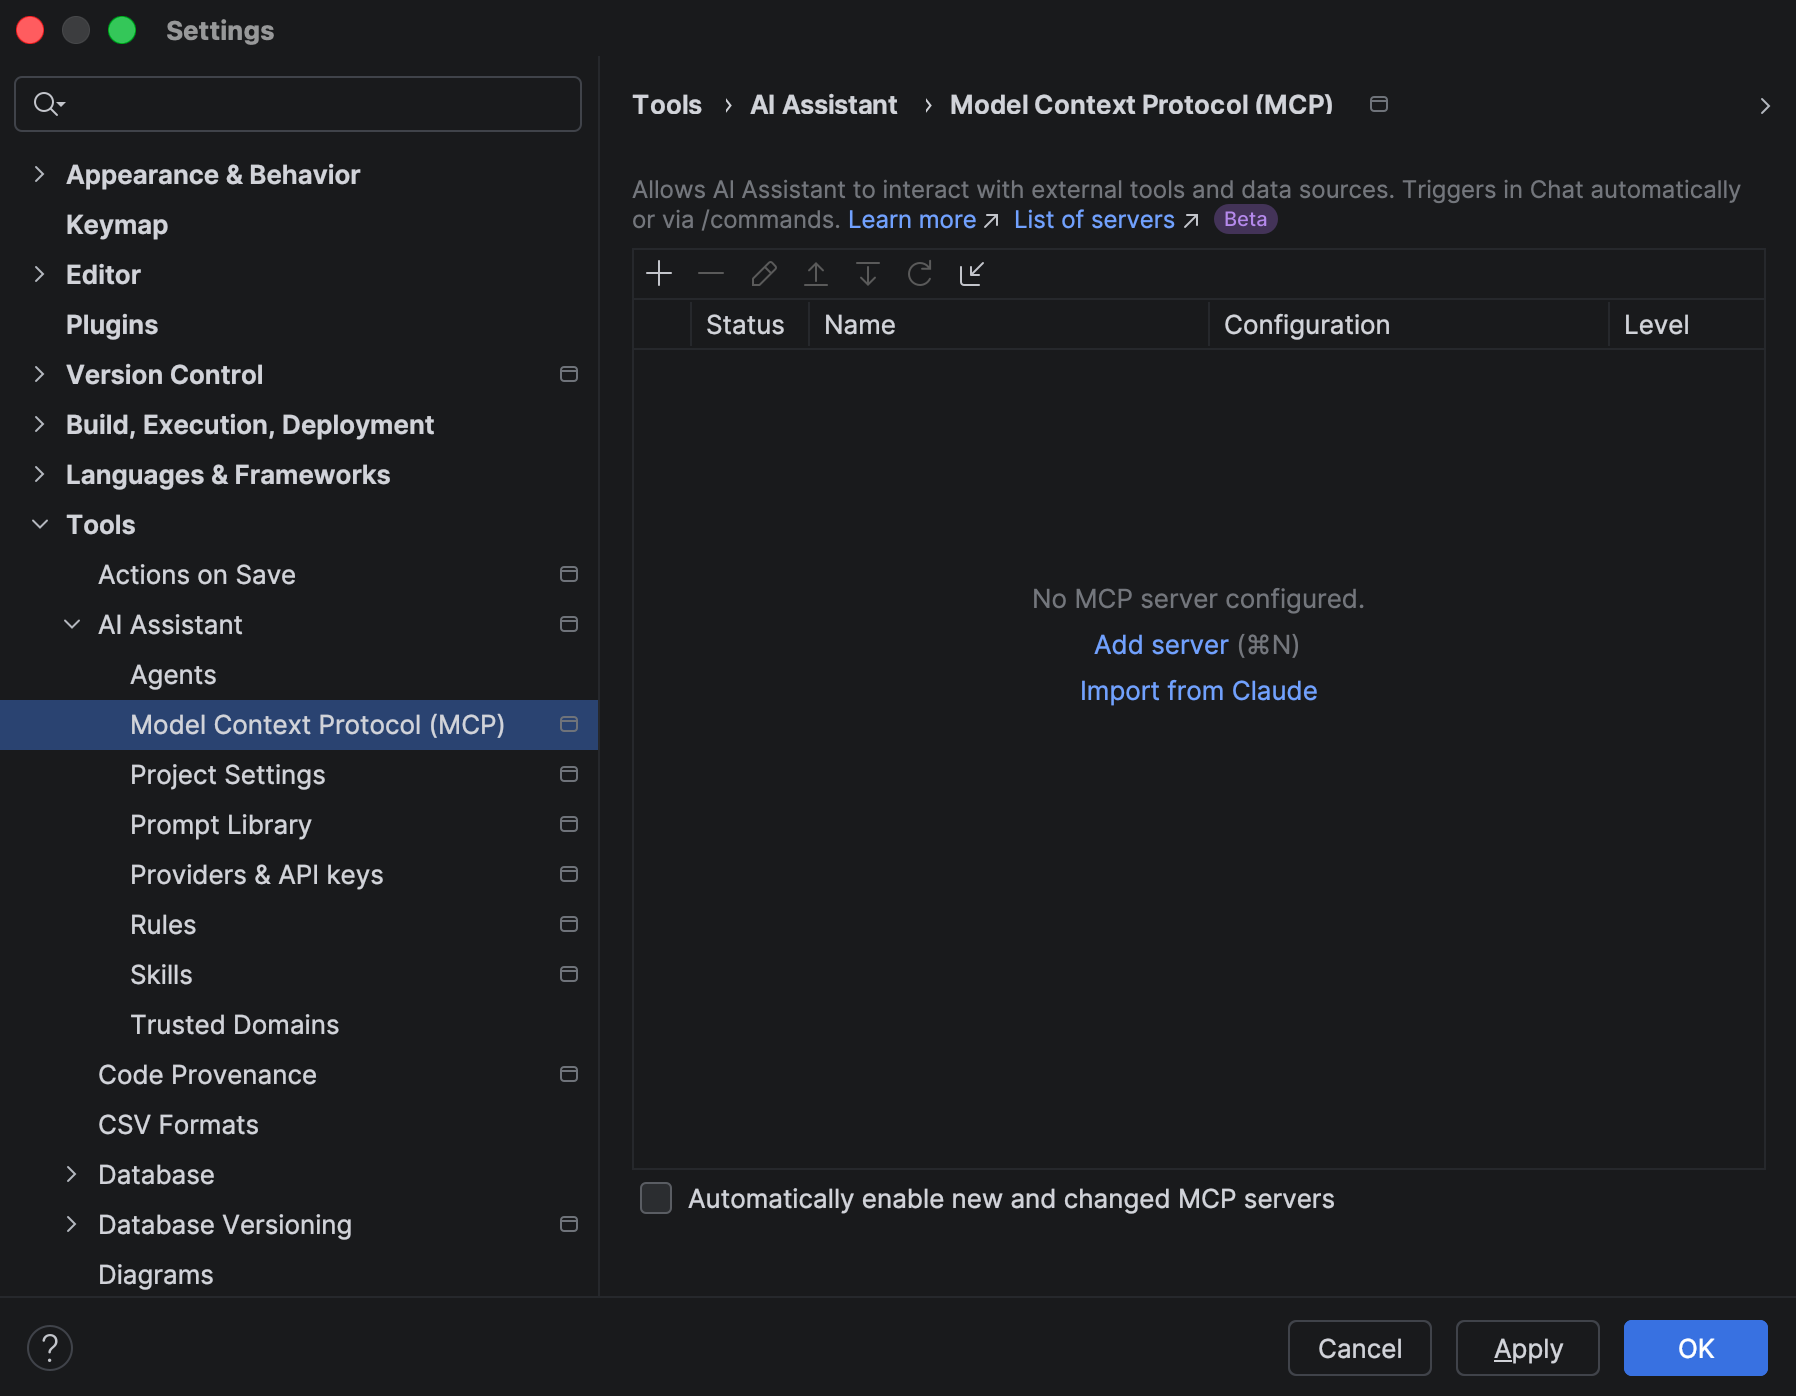Click the project icon next to Skills

(569, 974)
